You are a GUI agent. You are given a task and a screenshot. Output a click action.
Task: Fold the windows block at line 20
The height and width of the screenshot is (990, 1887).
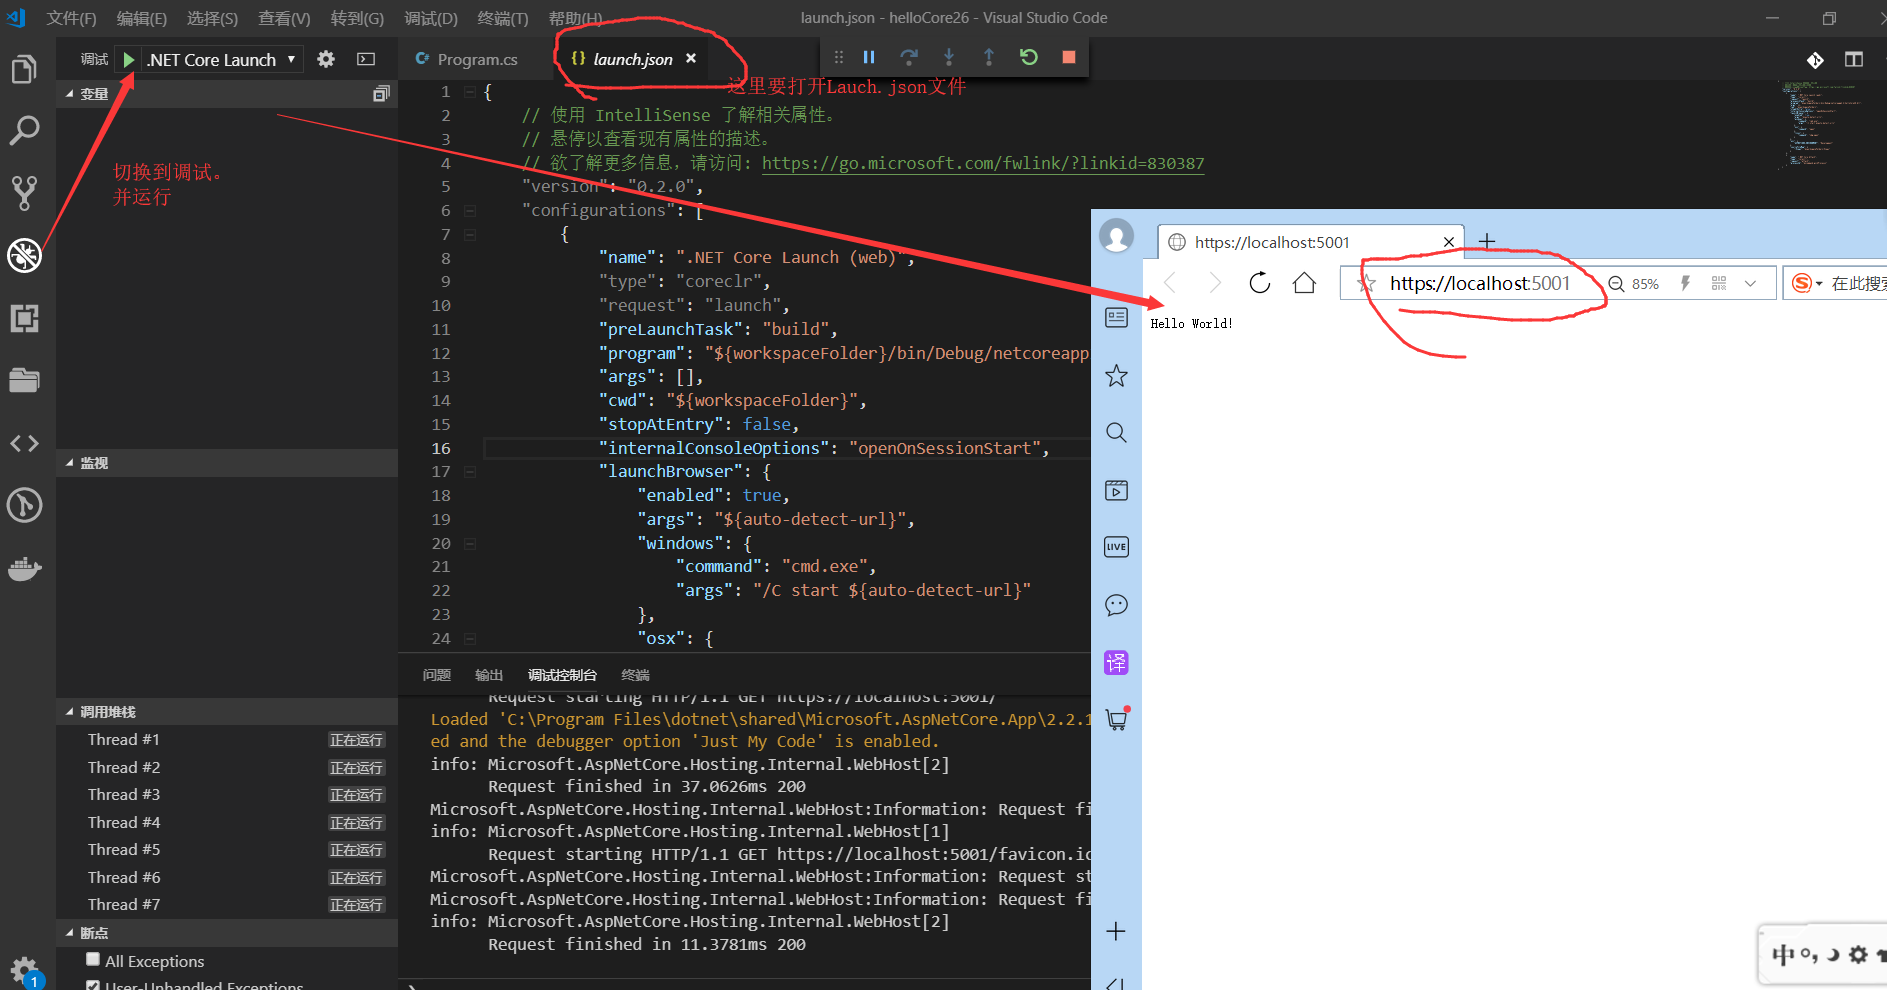pyautogui.click(x=469, y=544)
